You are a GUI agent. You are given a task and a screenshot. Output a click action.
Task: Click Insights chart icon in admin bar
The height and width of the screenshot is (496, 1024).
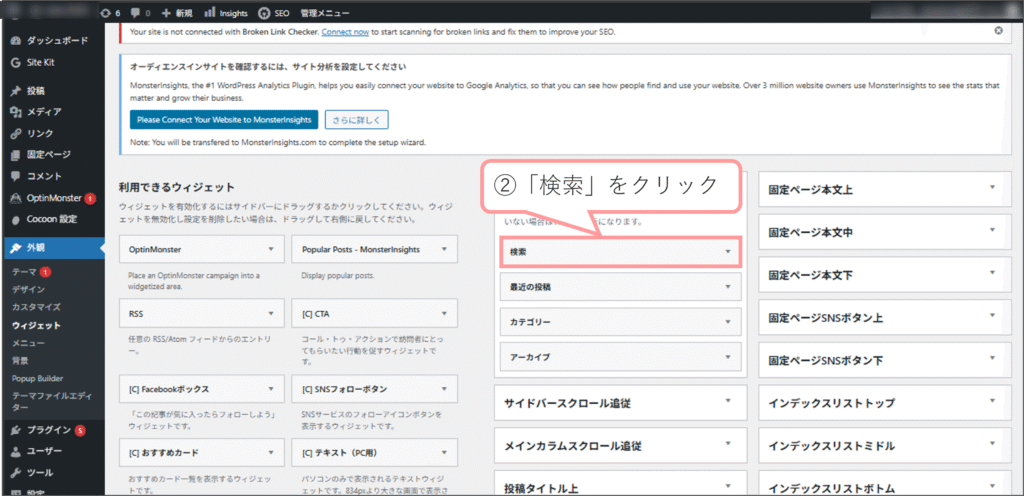coord(210,13)
